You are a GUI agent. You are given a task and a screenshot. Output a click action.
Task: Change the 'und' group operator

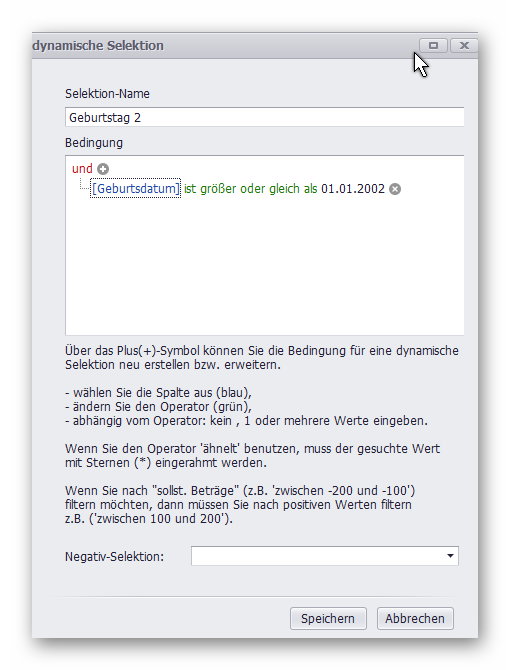pos(82,168)
